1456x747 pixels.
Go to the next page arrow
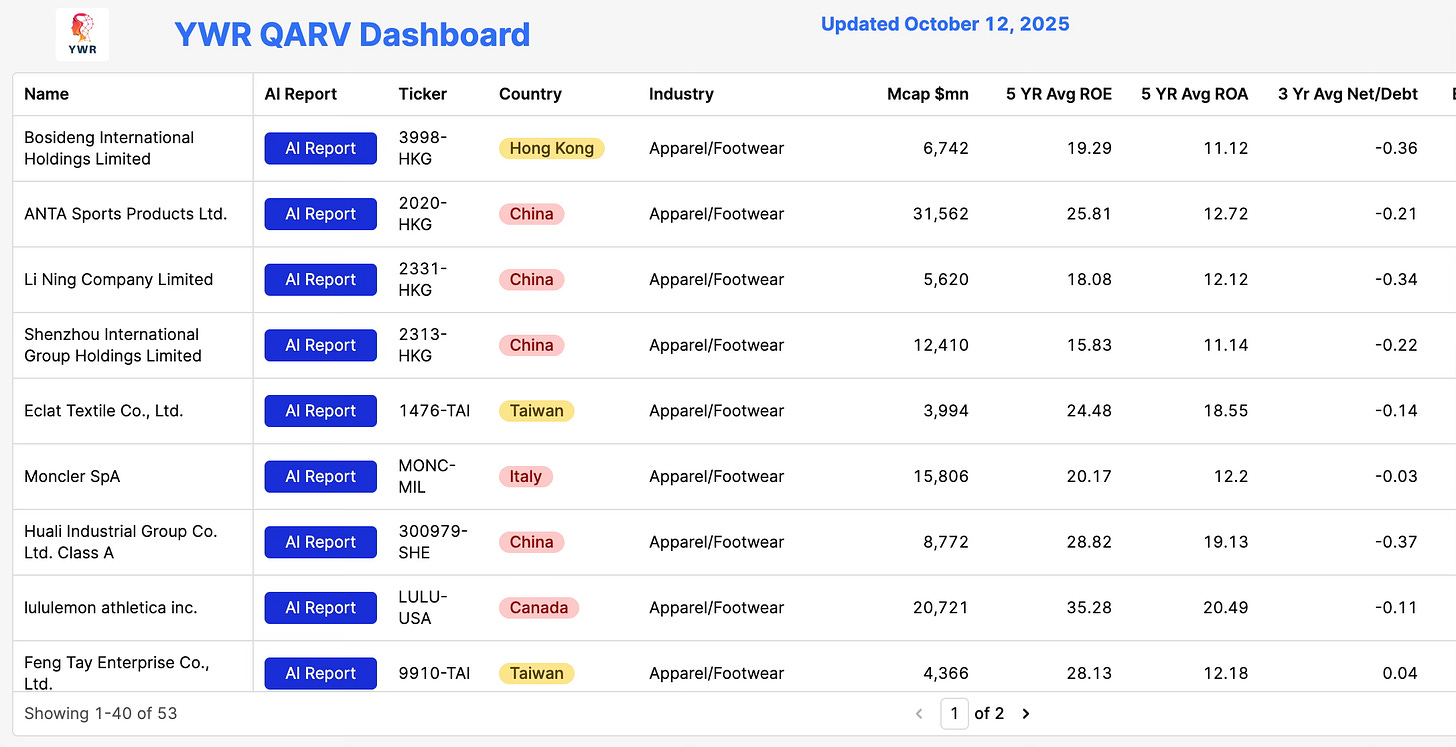pos(1025,713)
